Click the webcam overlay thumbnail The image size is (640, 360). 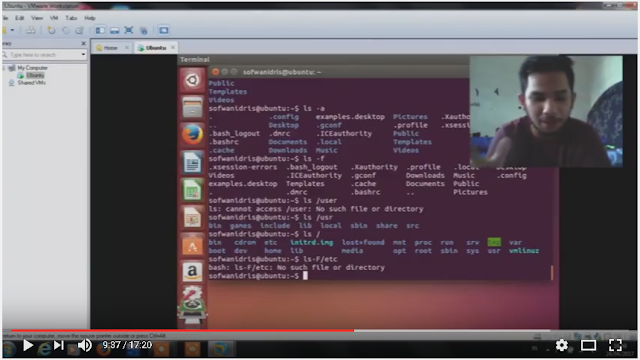coord(546,111)
